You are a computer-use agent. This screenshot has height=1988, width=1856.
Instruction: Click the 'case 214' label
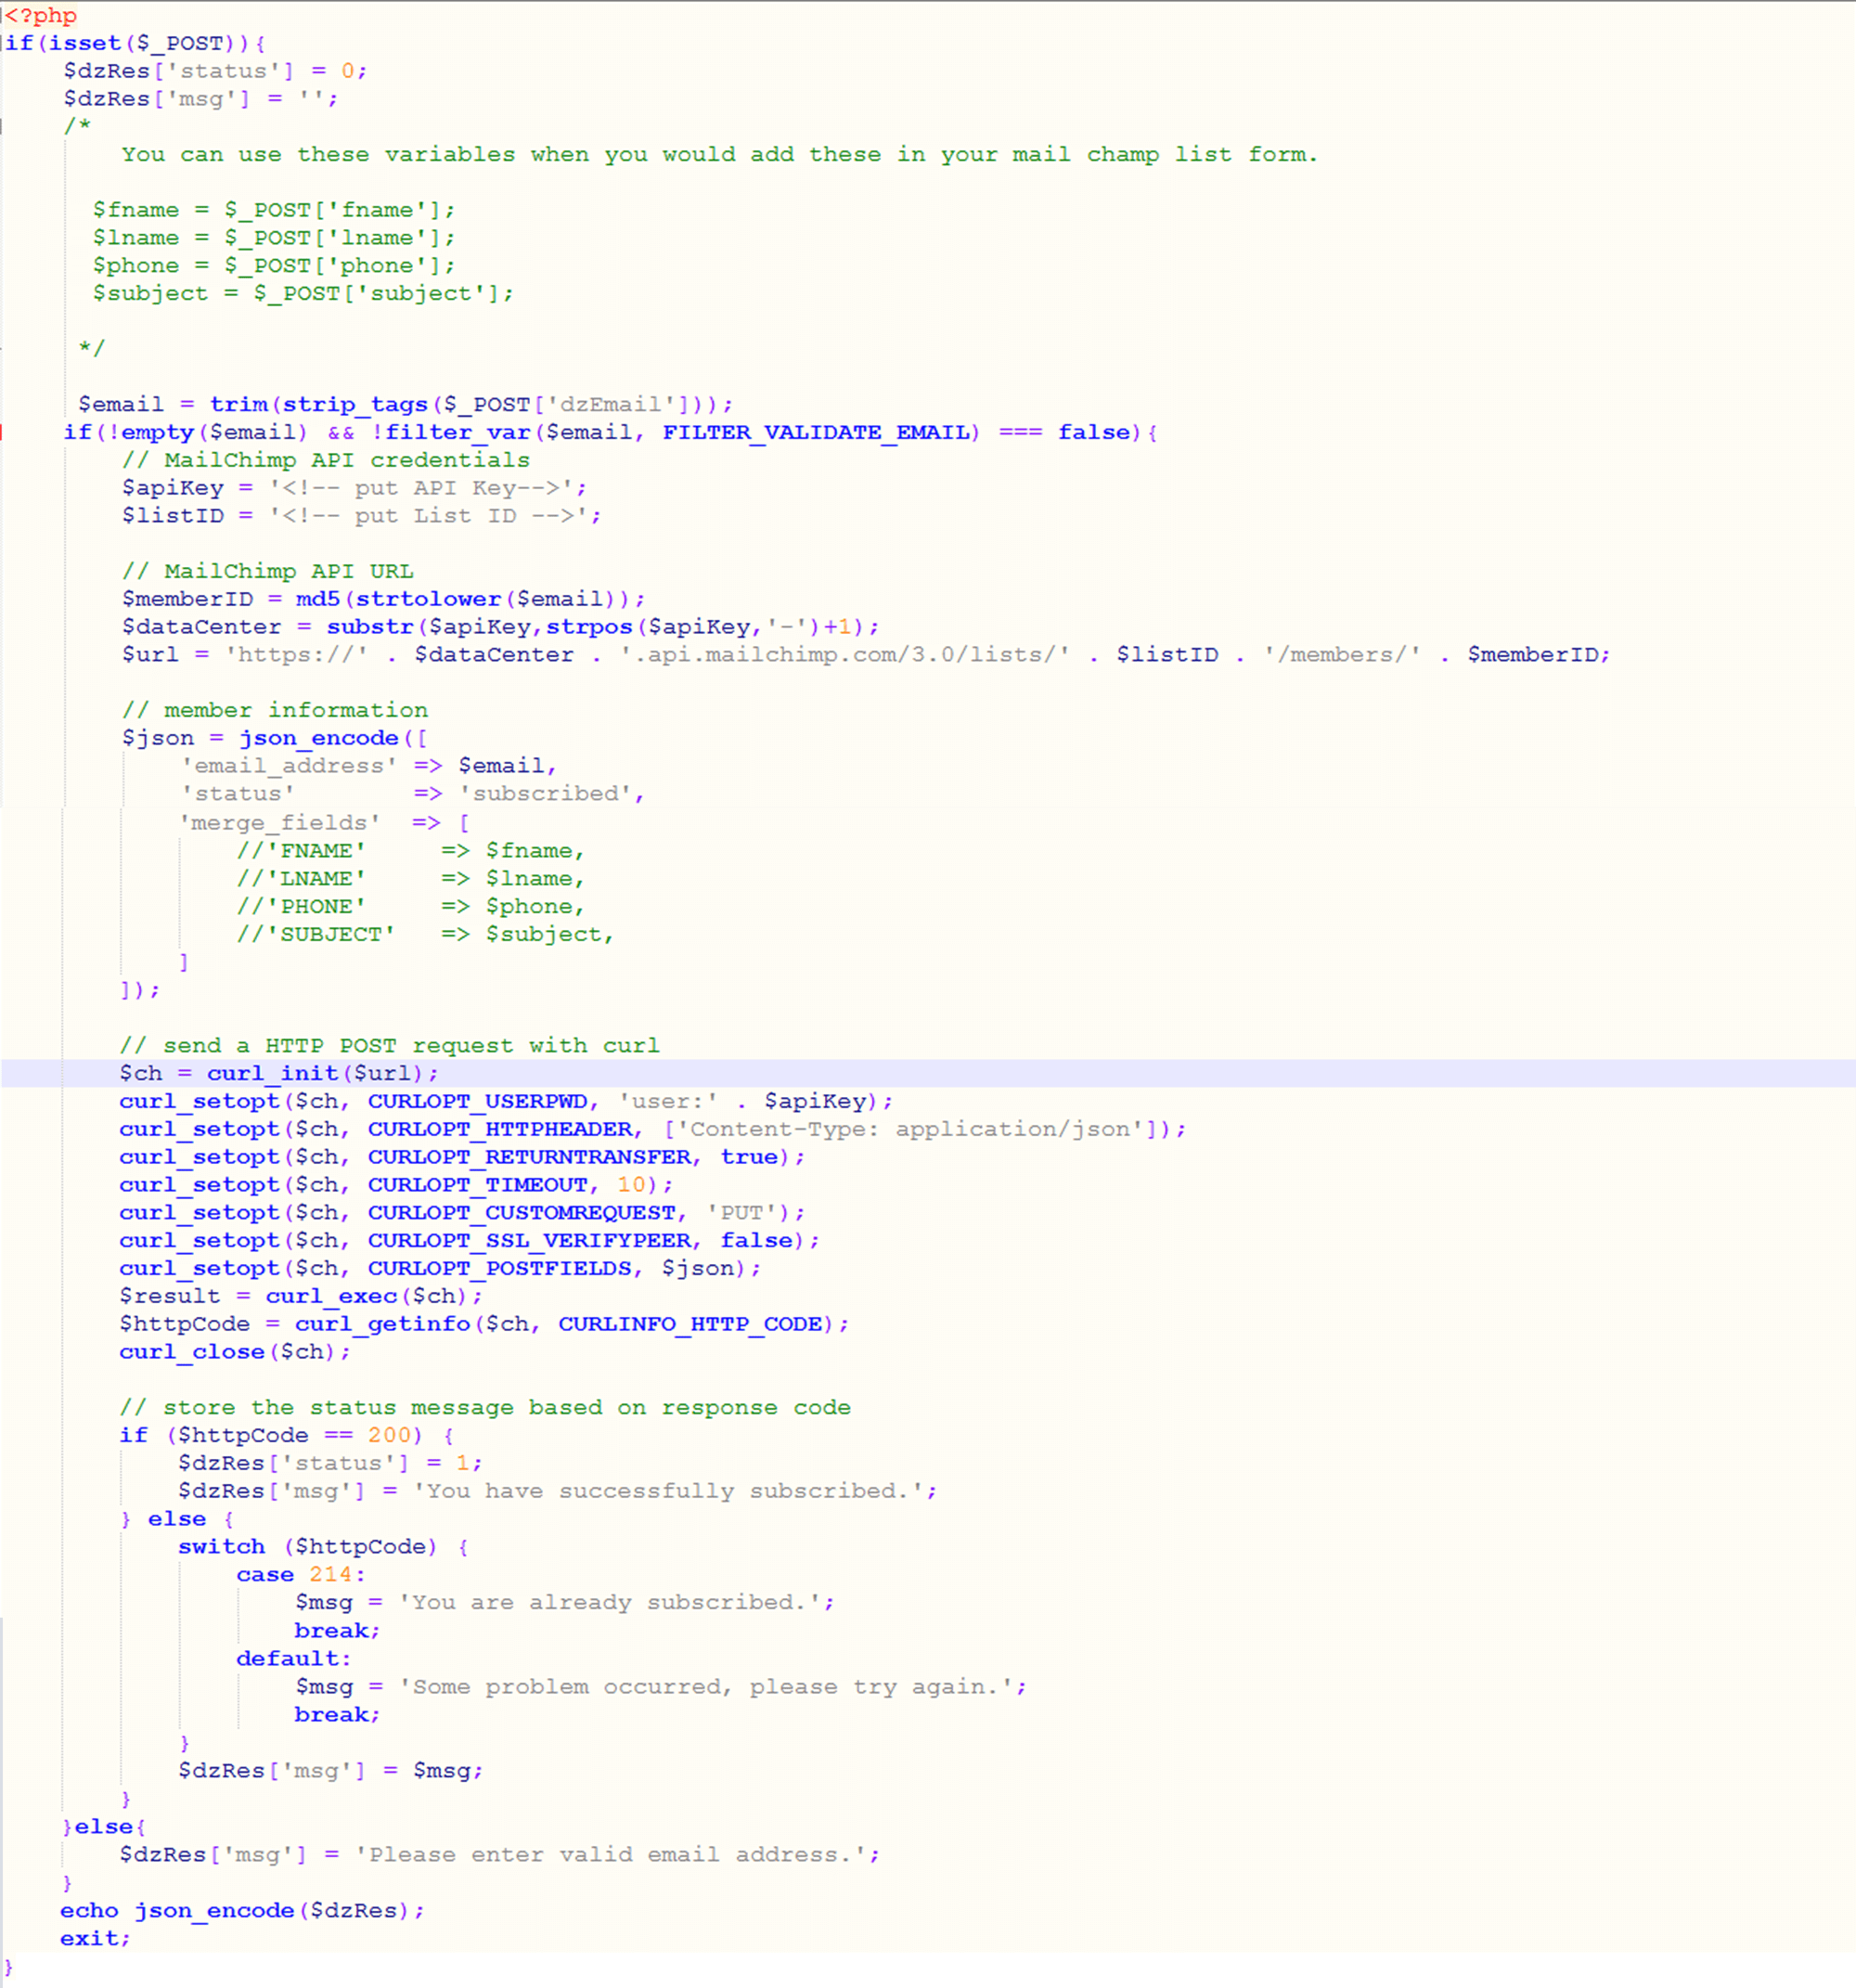pos(298,1574)
